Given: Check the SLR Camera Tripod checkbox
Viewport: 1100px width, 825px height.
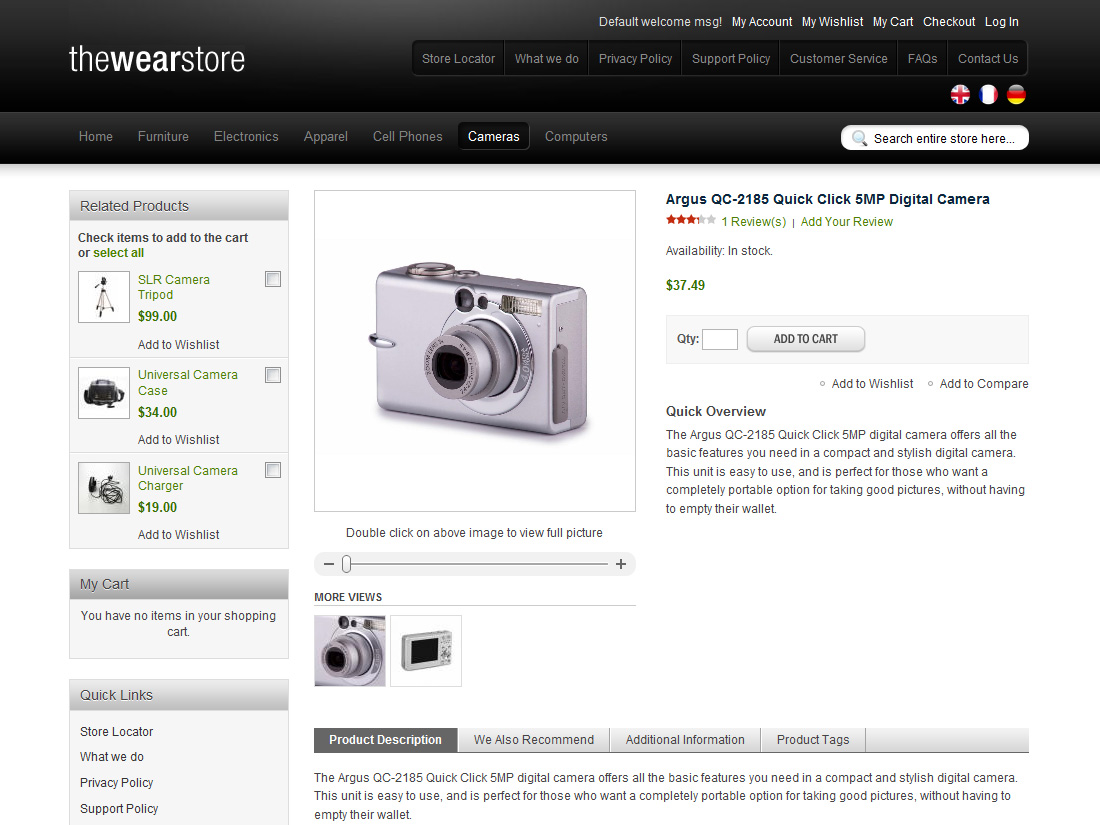Looking at the screenshot, I should [273, 279].
